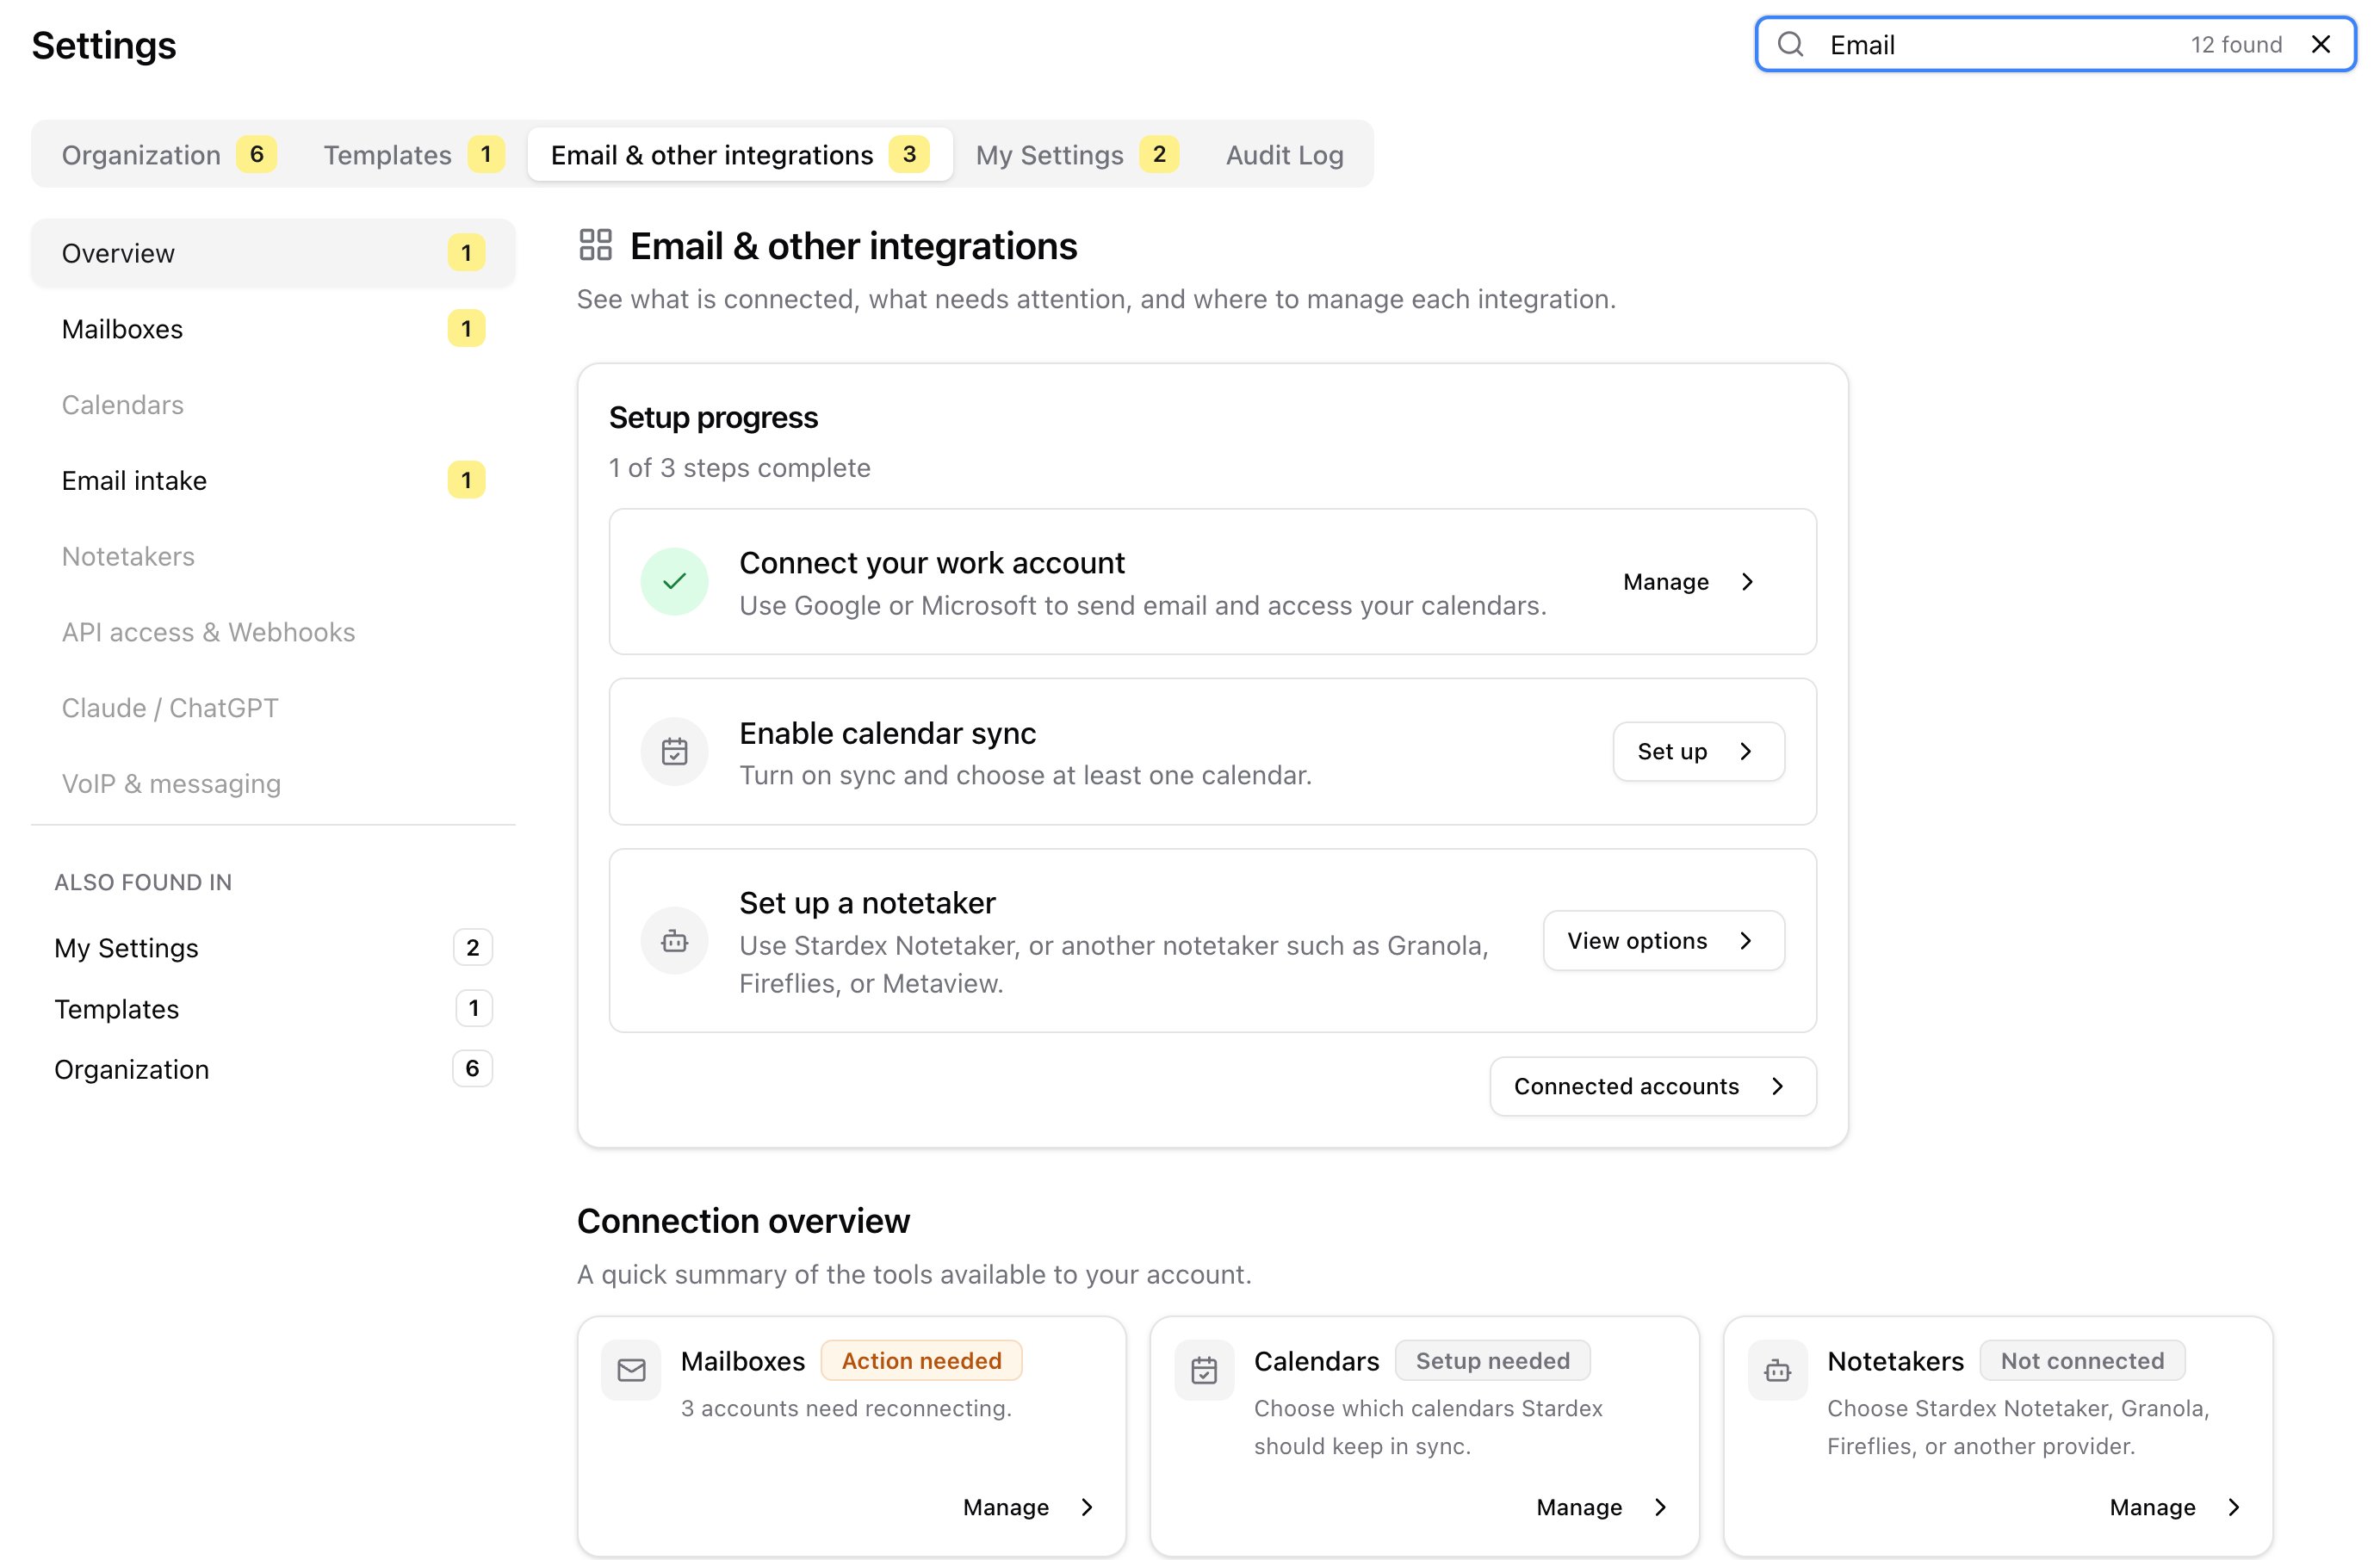Viewport: 2380px width, 1560px height.
Task: Click the Action needed badge on Mailboxes
Action: (921, 1360)
